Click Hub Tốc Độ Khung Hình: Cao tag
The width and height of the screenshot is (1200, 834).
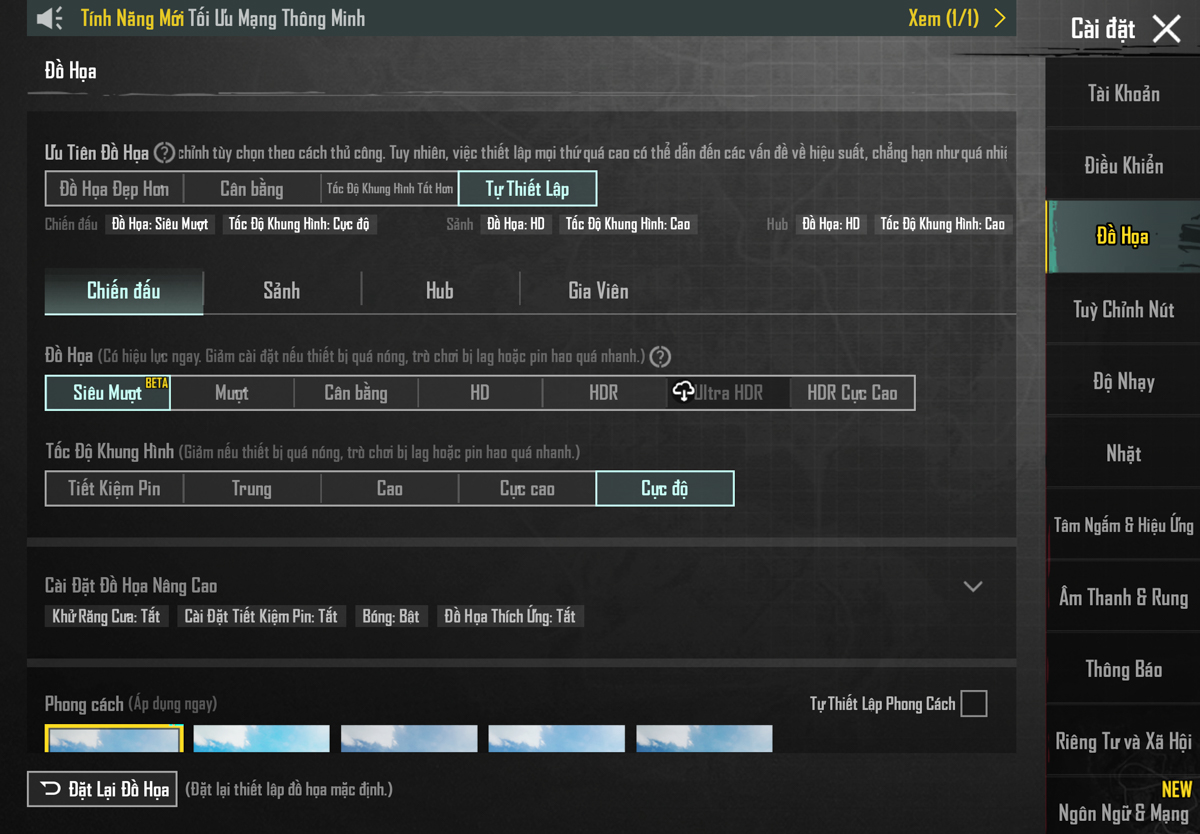(x=943, y=224)
